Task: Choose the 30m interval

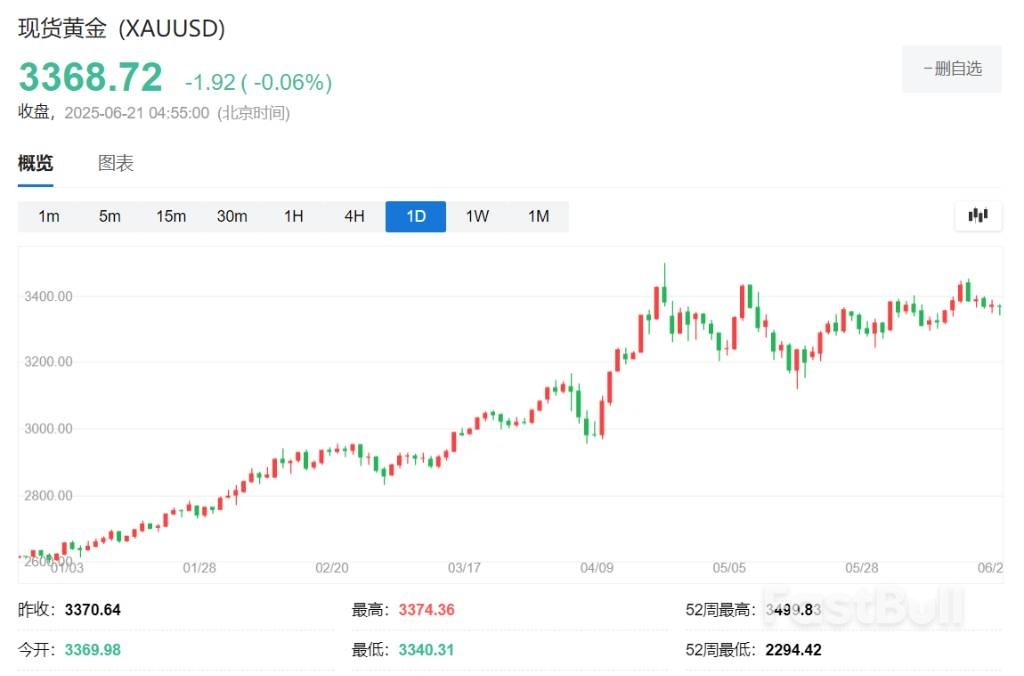Action: (x=232, y=216)
